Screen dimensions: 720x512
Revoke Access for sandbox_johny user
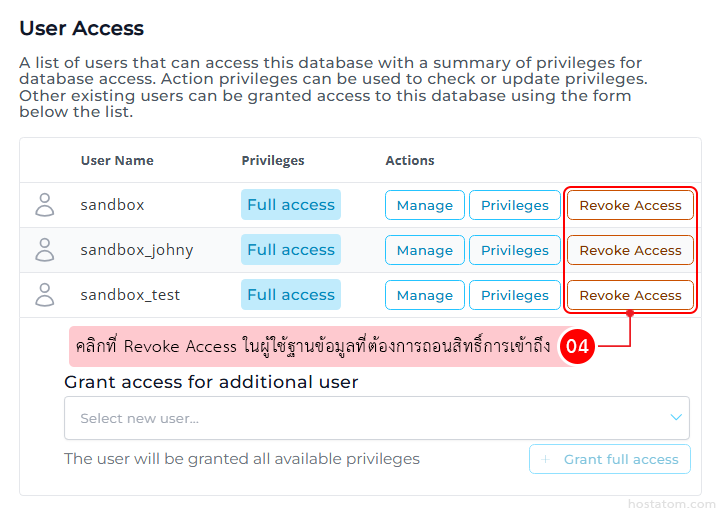pos(630,250)
